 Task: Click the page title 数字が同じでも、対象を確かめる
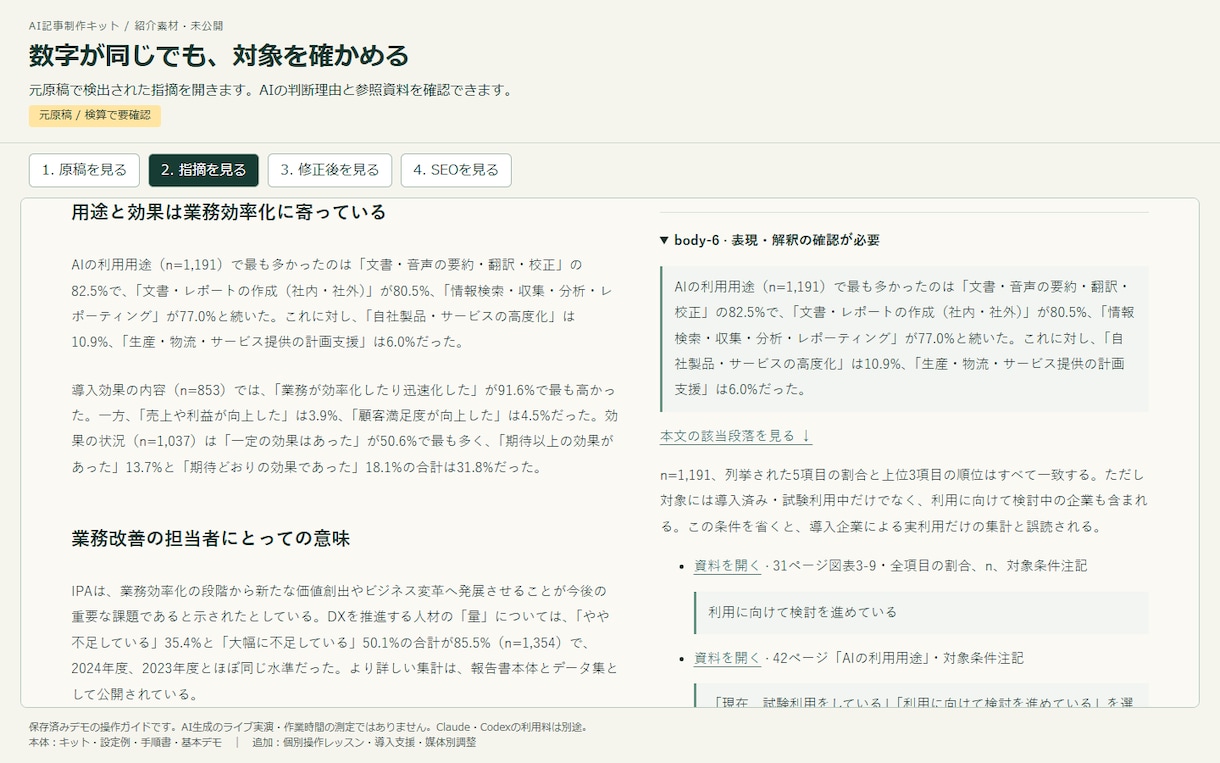coord(219,55)
